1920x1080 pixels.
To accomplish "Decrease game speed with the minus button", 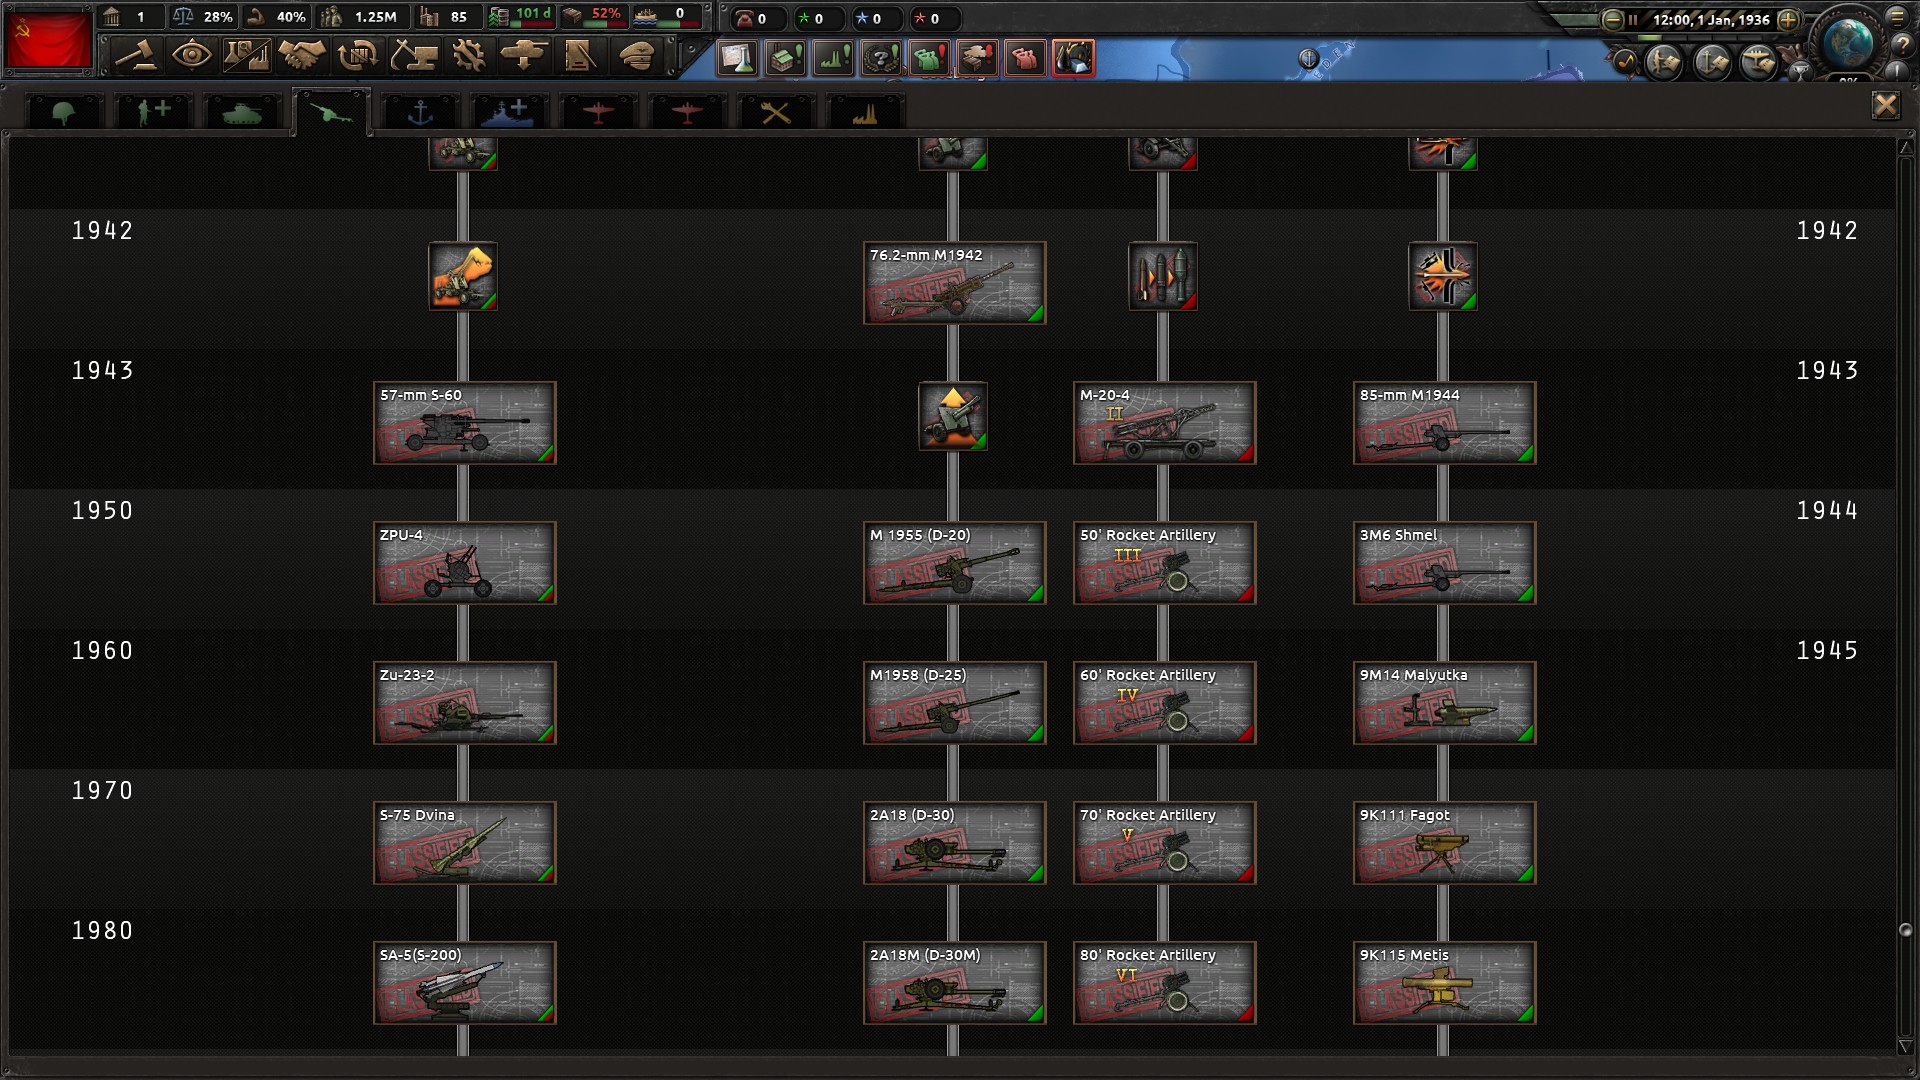I will 1612,19.
